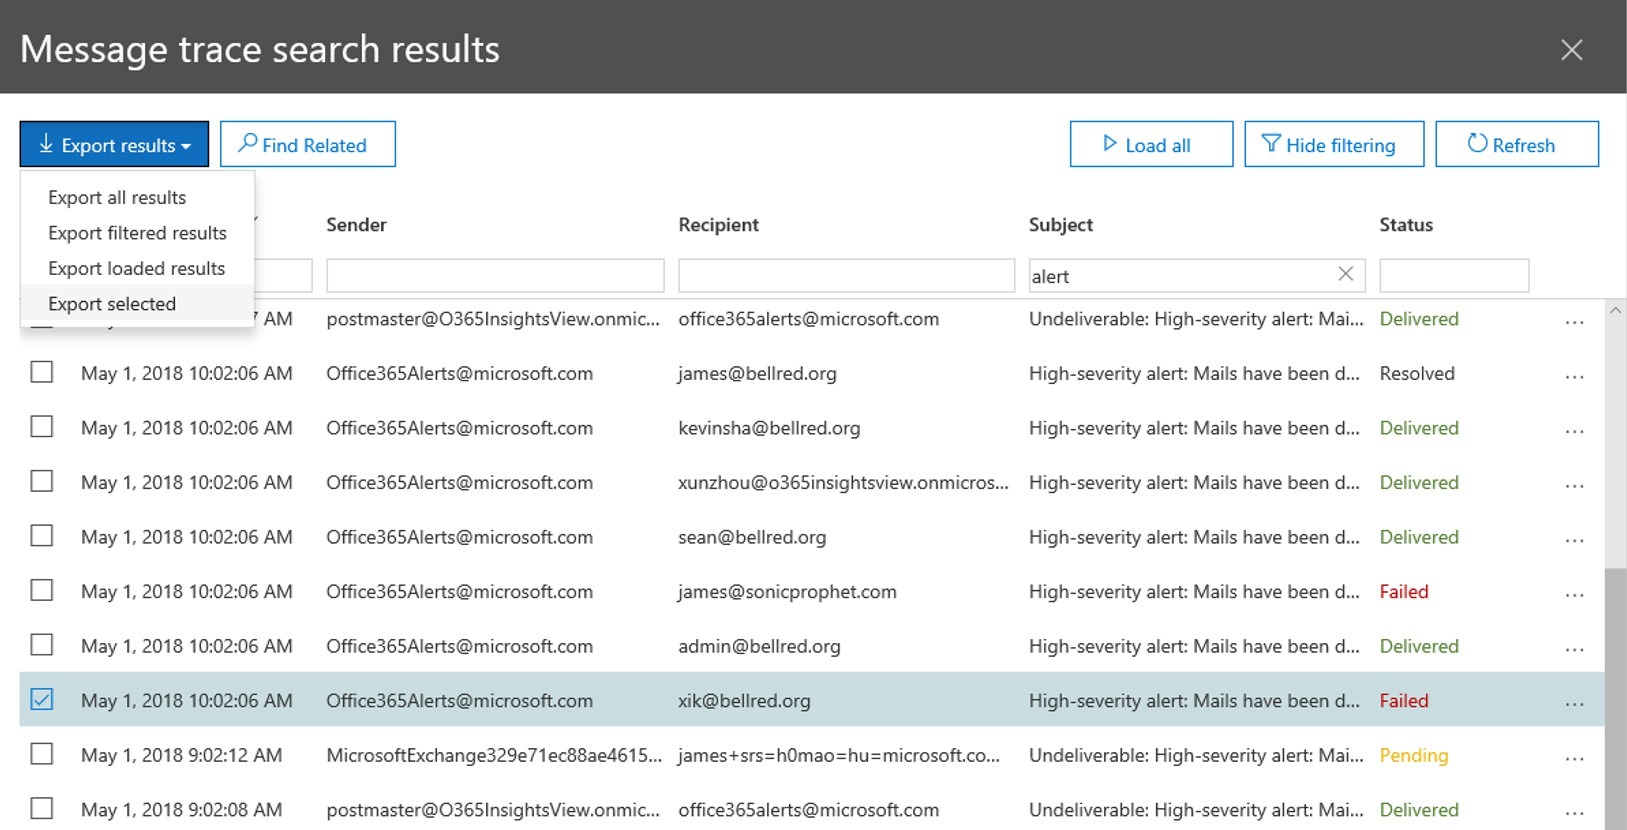
Task: Collapse the Export results dropdown button
Action: (x=114, y=145)
